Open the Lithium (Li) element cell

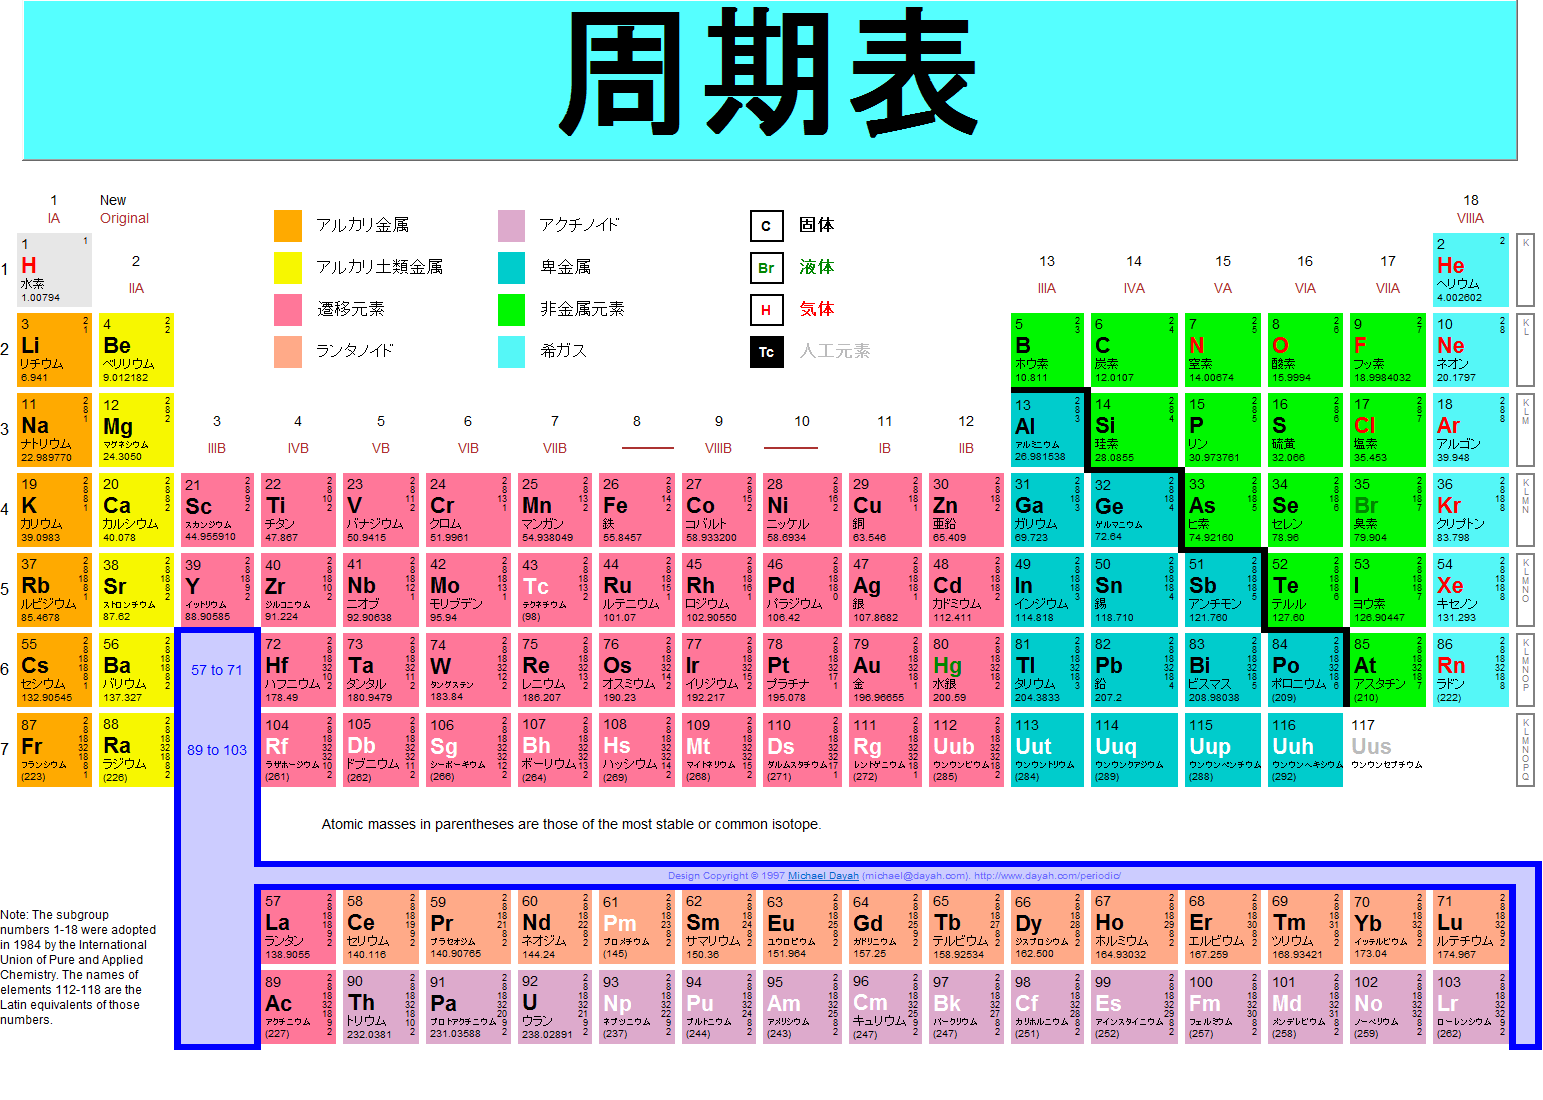click(54, 350)
